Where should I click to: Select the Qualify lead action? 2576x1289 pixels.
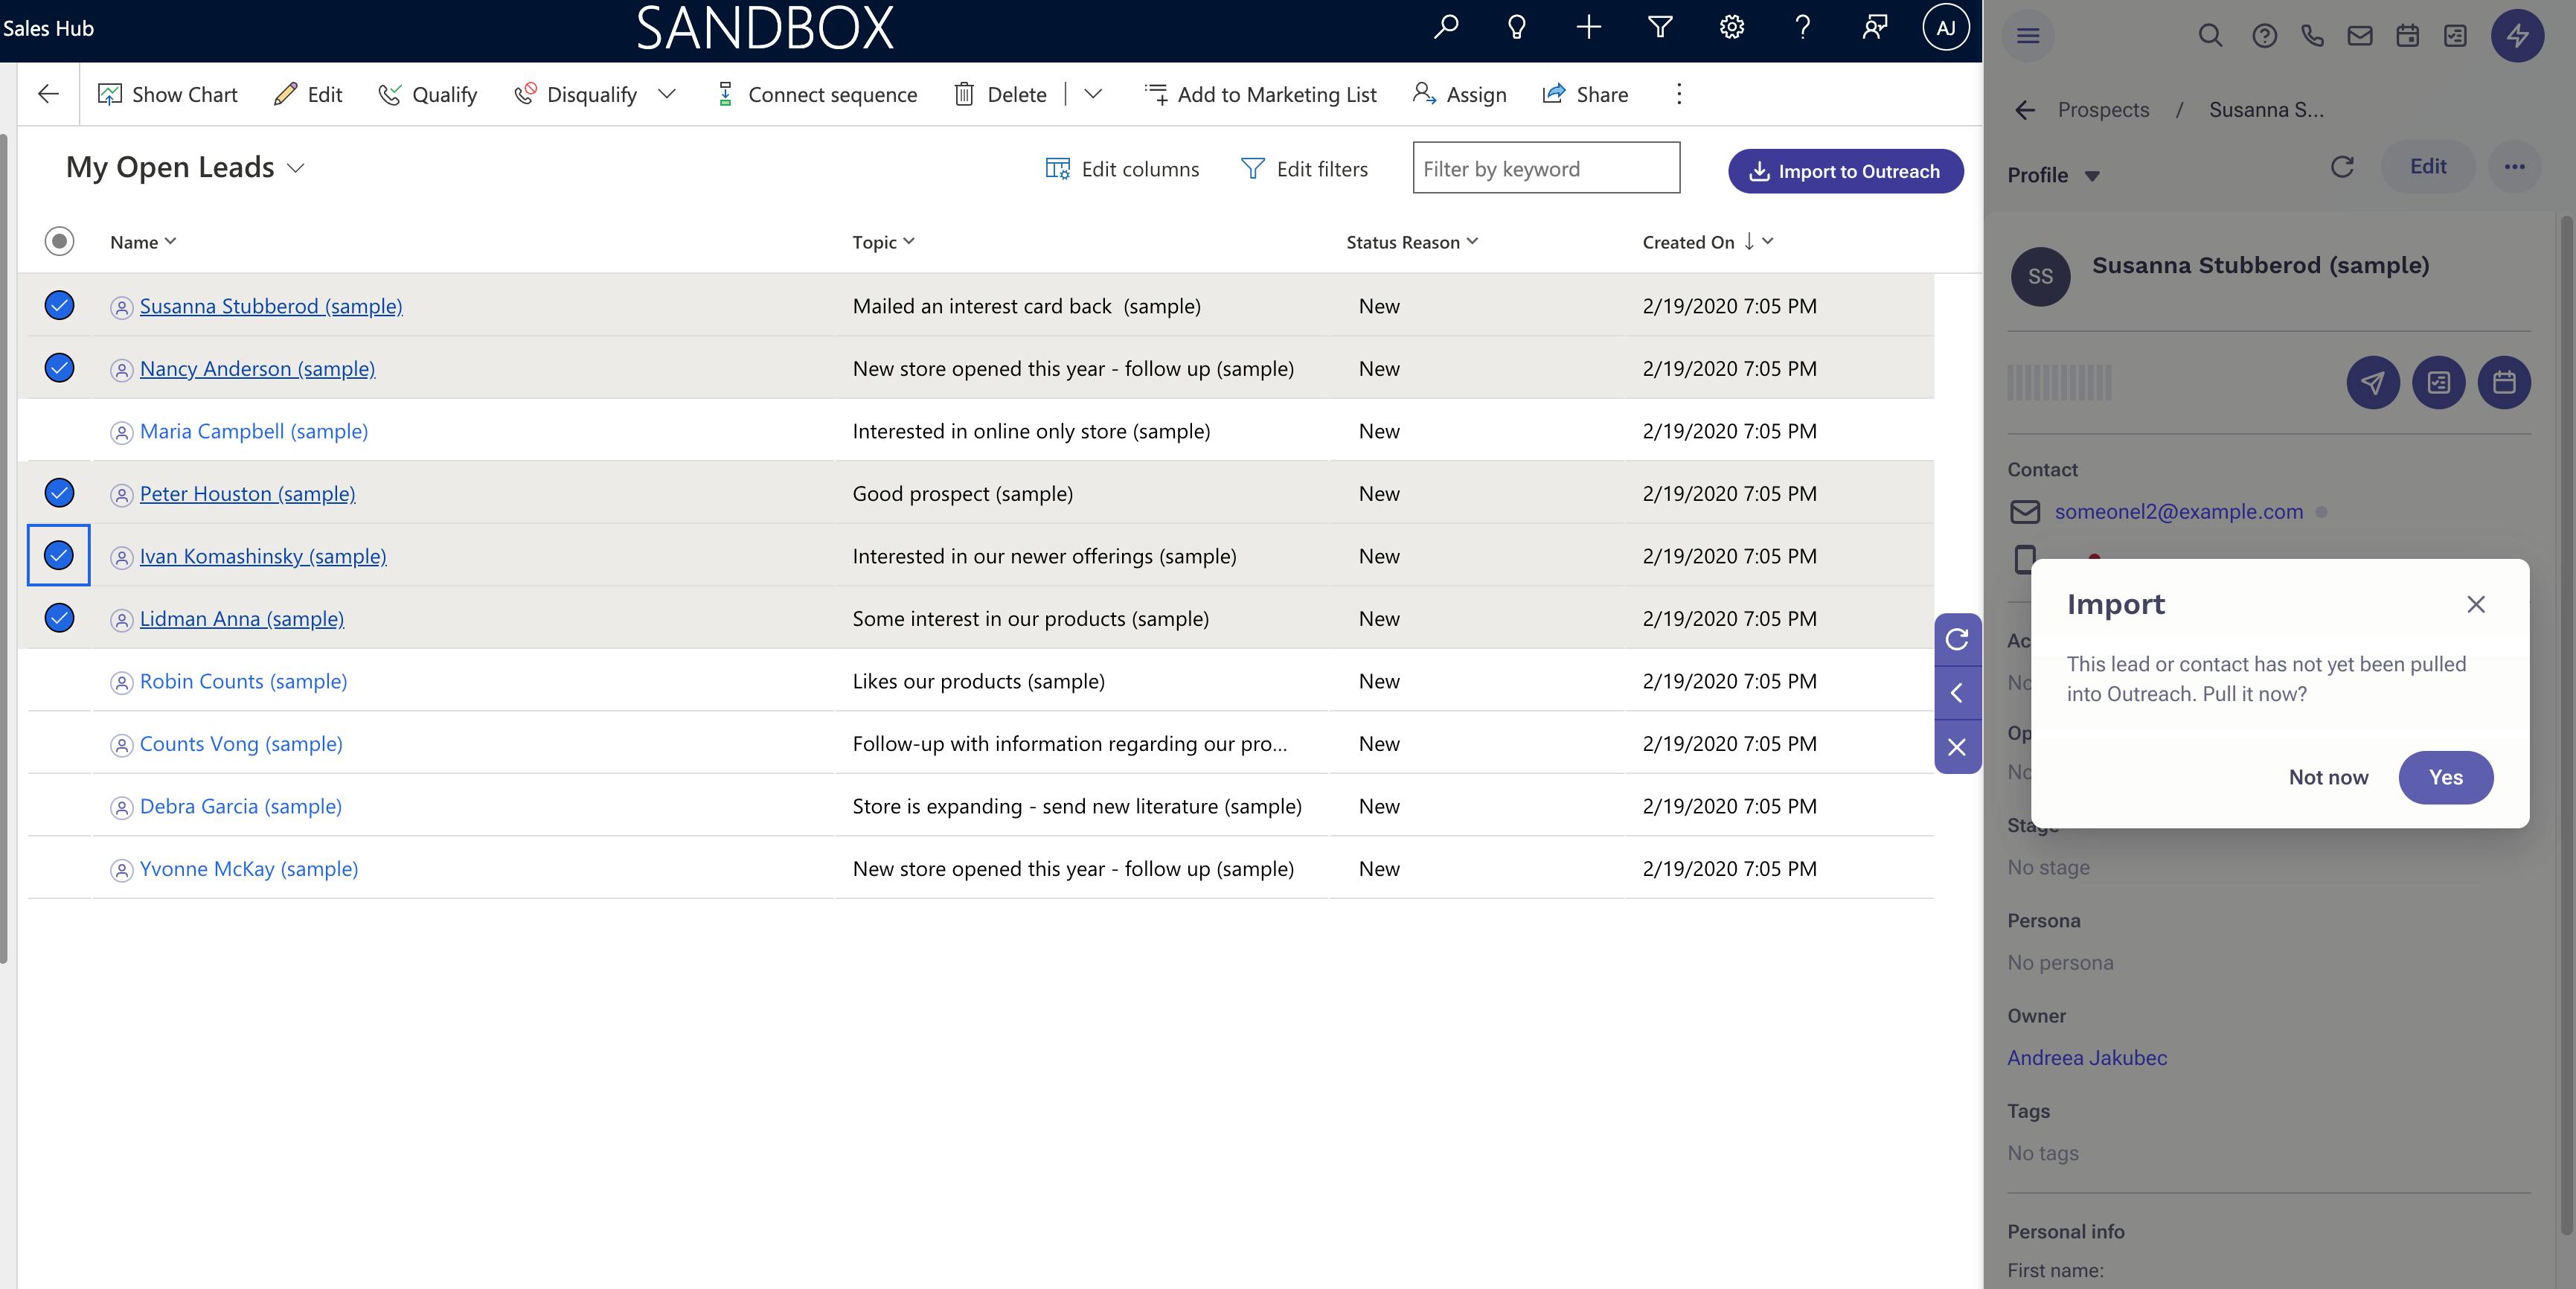(x=427, y=94)
